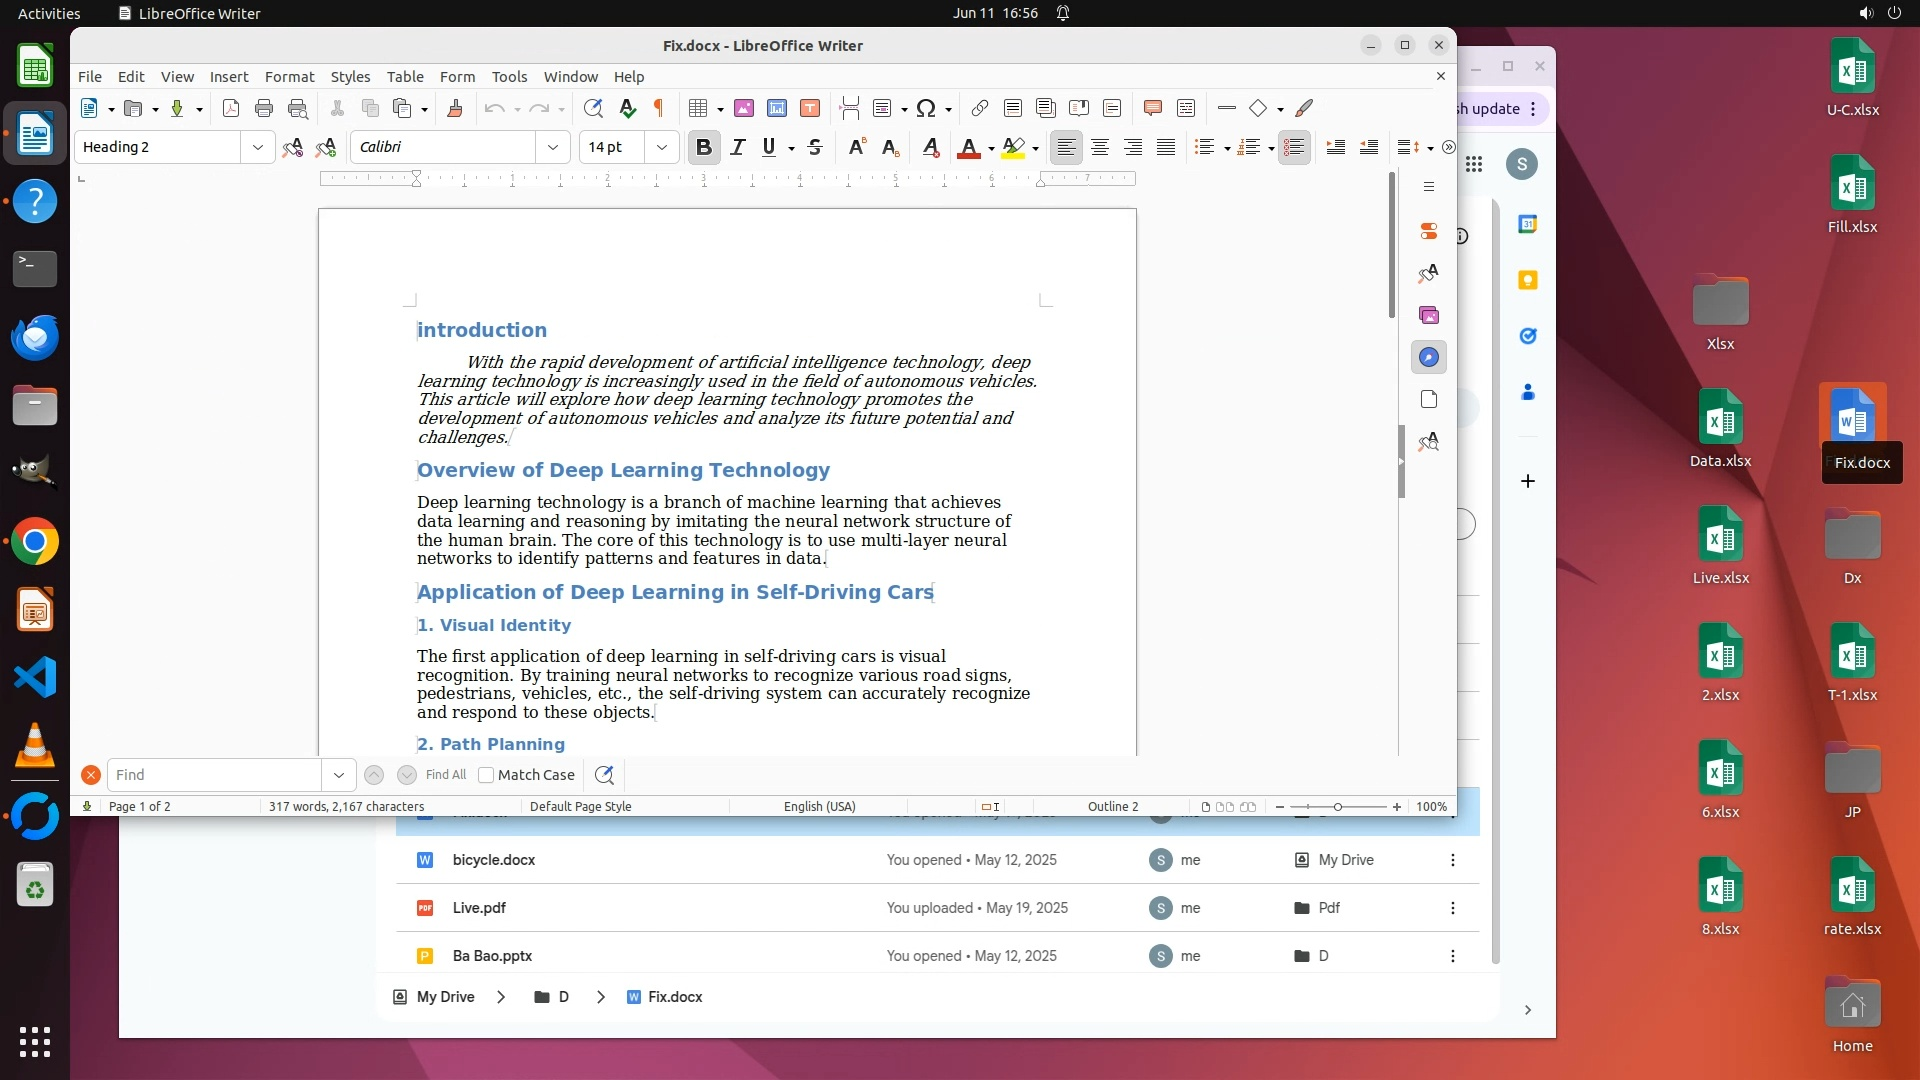The height and width of the screenshot is (1080, 1920).
Task: Open the Navigator sidebar panel icon
Action: click(x=1429, y=357)
